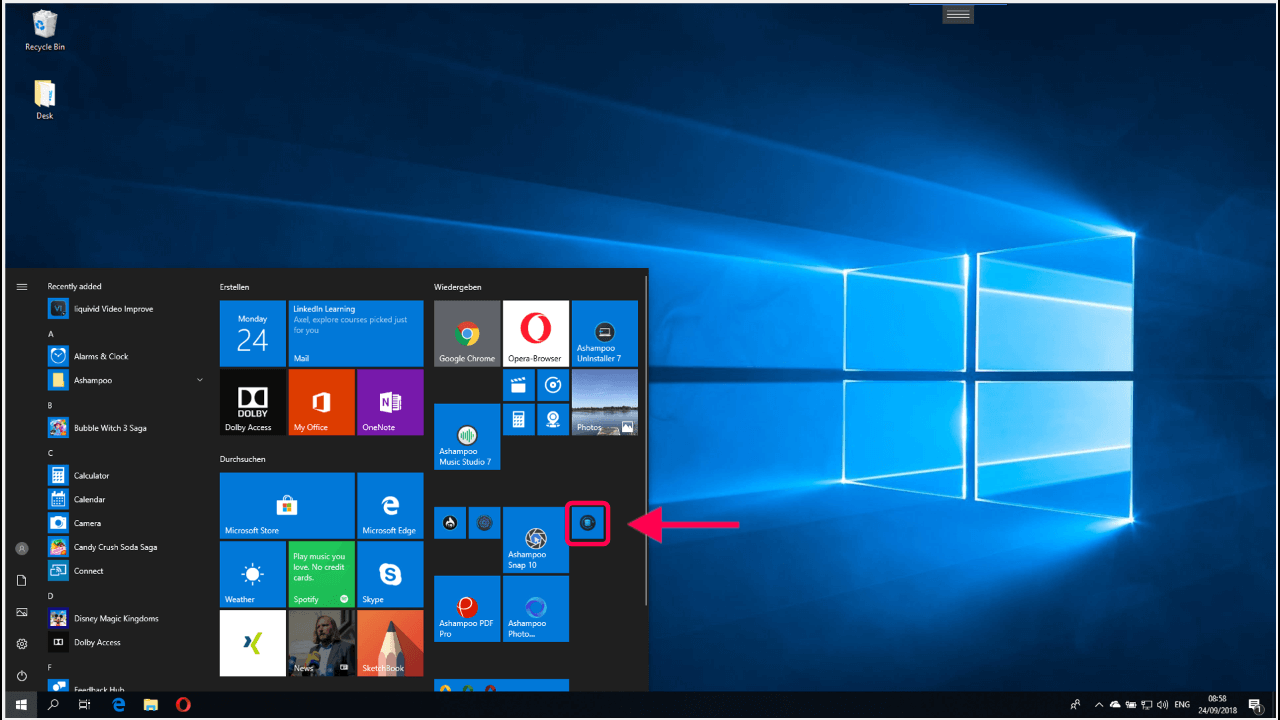
Task: Open the small Calculator tile beside Photos
Action: pyautogui.click(x=518, y=419)
